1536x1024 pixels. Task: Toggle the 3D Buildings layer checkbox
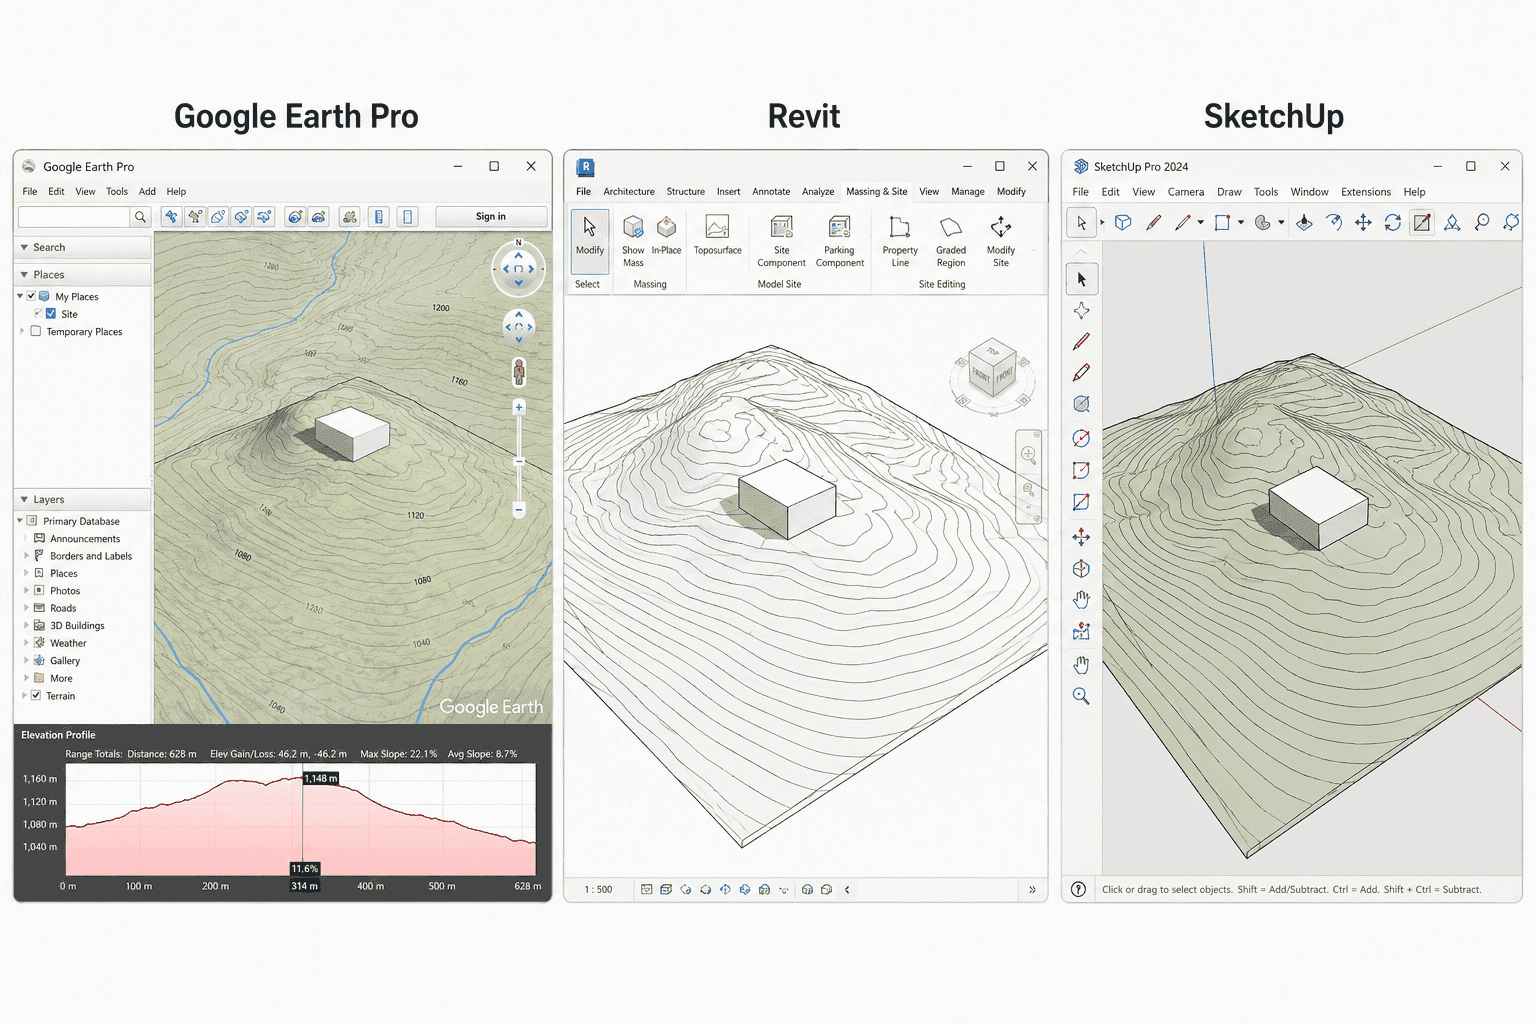pos(40,625)
